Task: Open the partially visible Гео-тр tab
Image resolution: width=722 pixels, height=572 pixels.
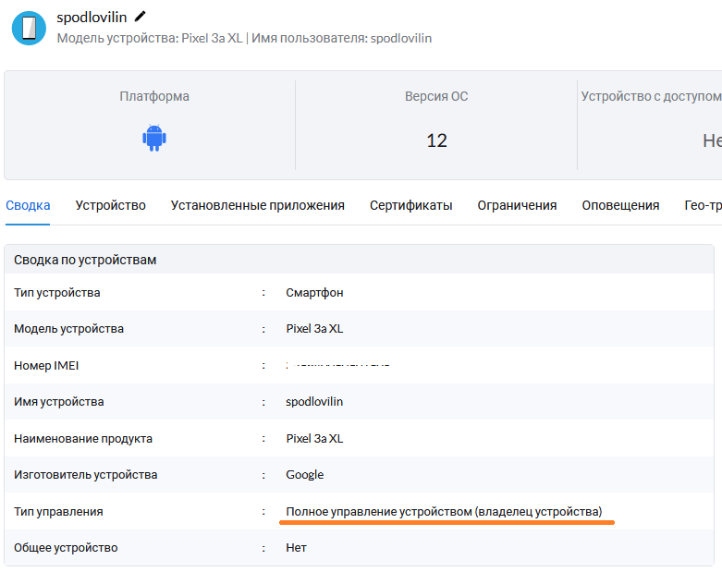Action: tap(702, 205)
